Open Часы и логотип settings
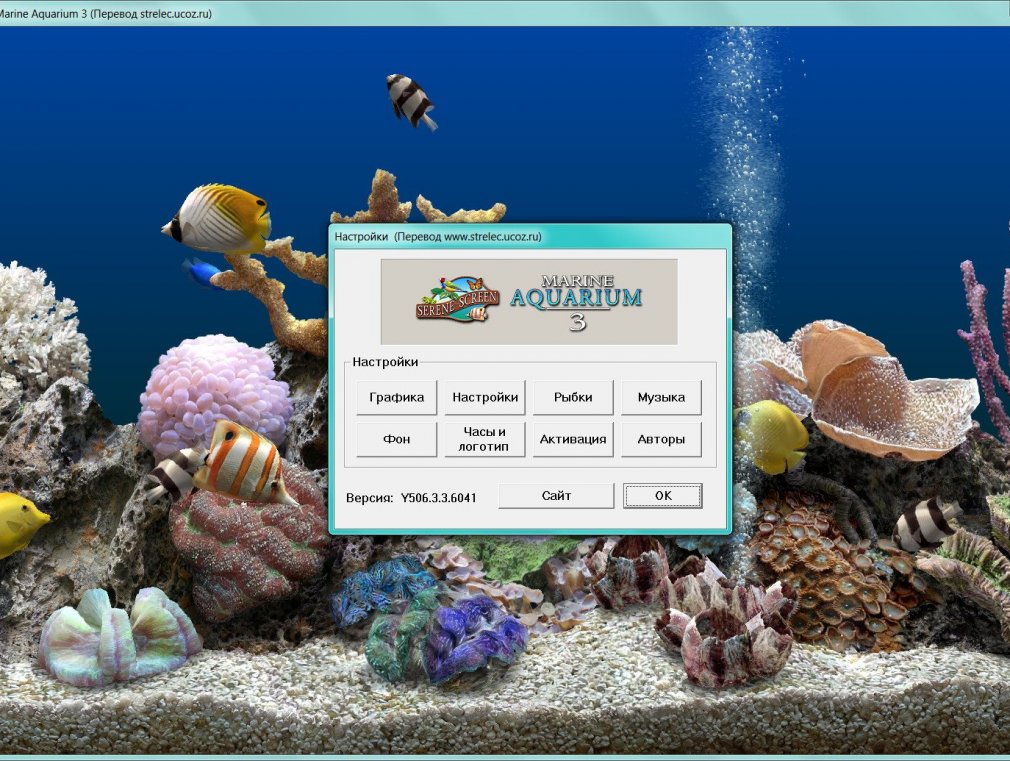The width and height of the screenshot is (1010, 761). [x=485, y=439]
